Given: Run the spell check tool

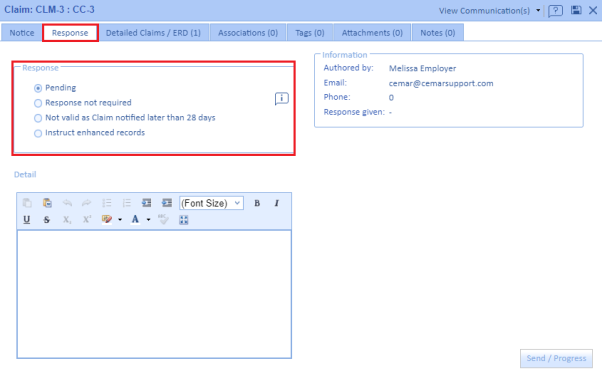Looking at the screenshot, I should 163,219.
